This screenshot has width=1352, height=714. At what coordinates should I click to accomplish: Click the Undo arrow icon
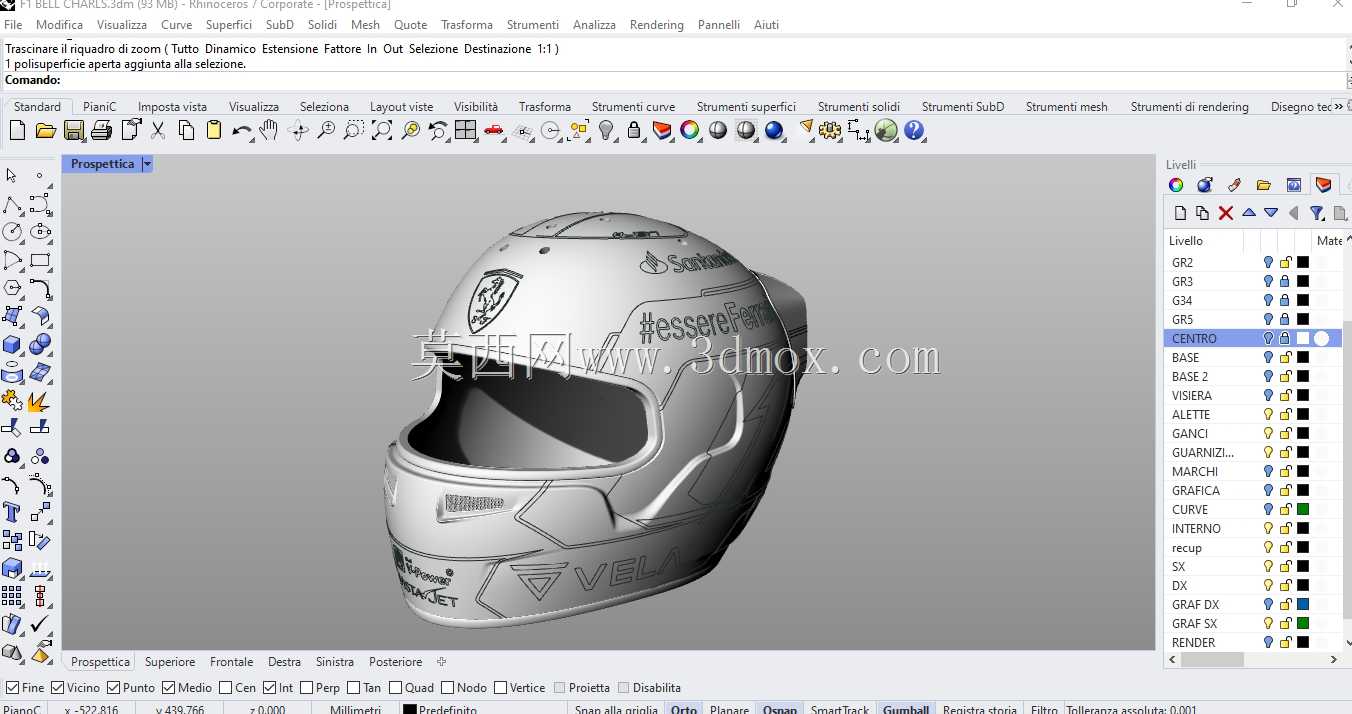[x=241, y=130]
